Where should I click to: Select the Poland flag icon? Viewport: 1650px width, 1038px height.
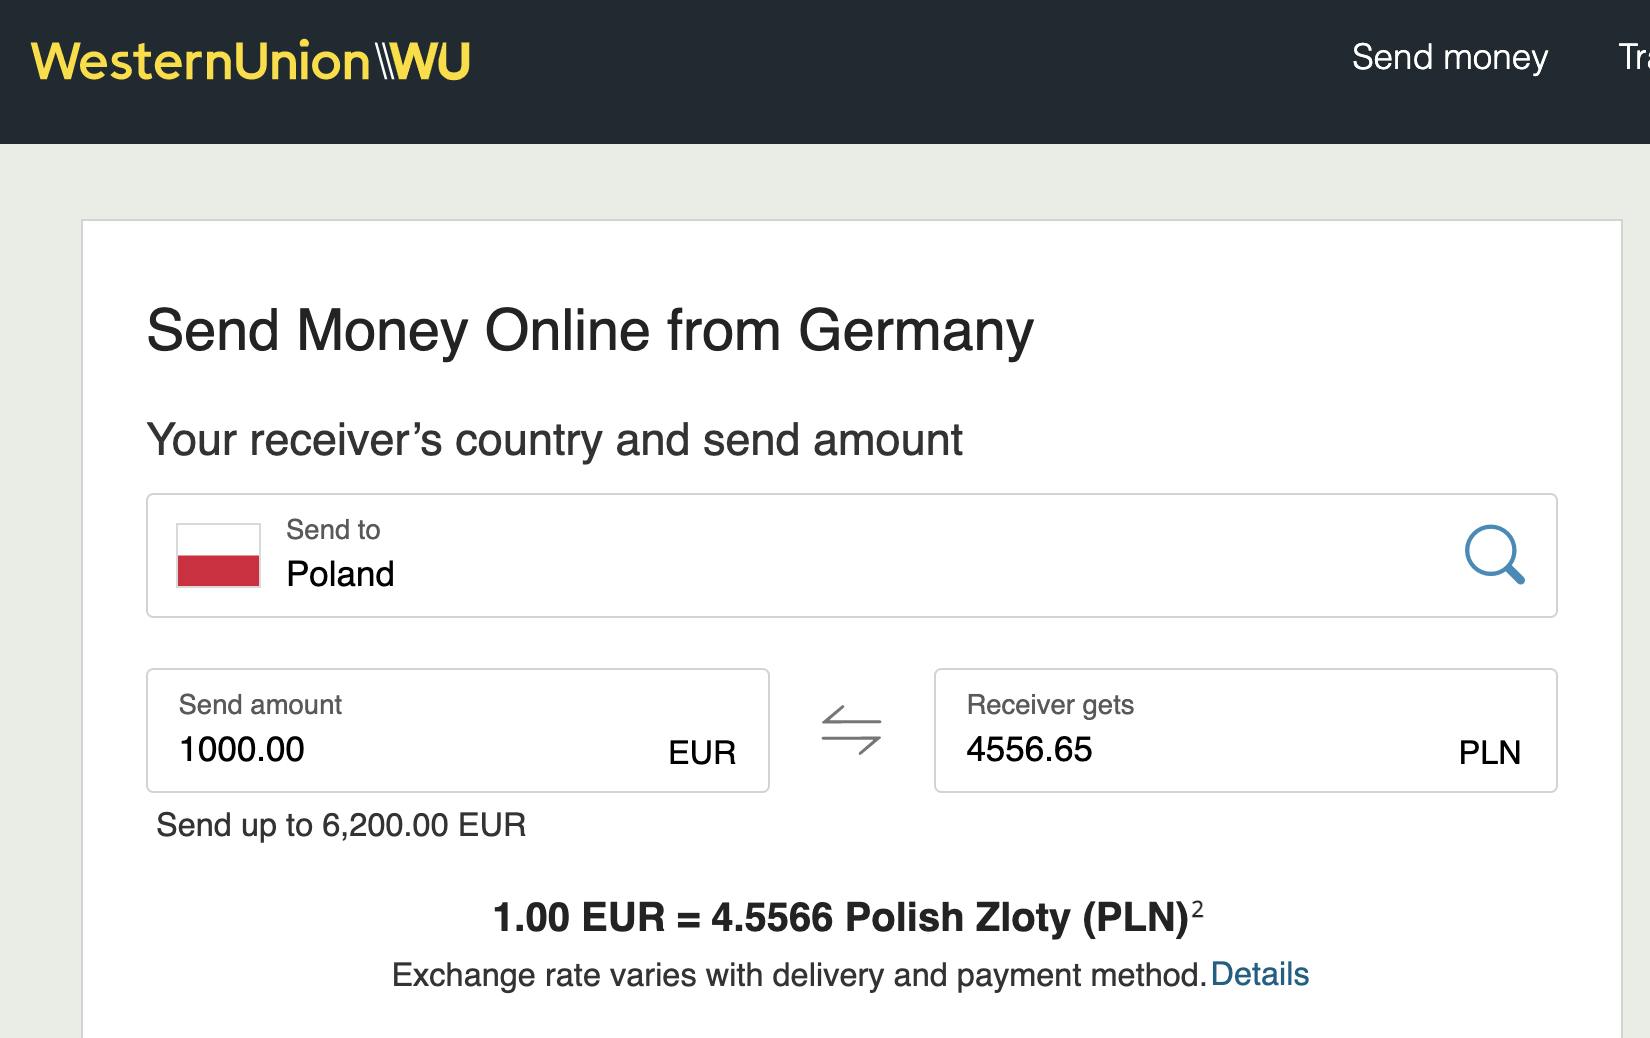point(218,556)
